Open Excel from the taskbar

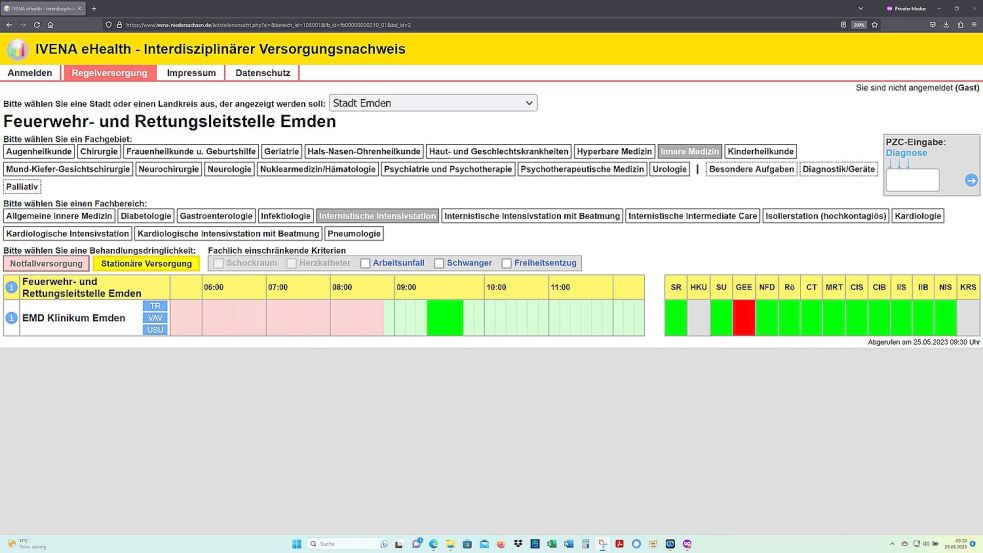[x=552, y=544]
